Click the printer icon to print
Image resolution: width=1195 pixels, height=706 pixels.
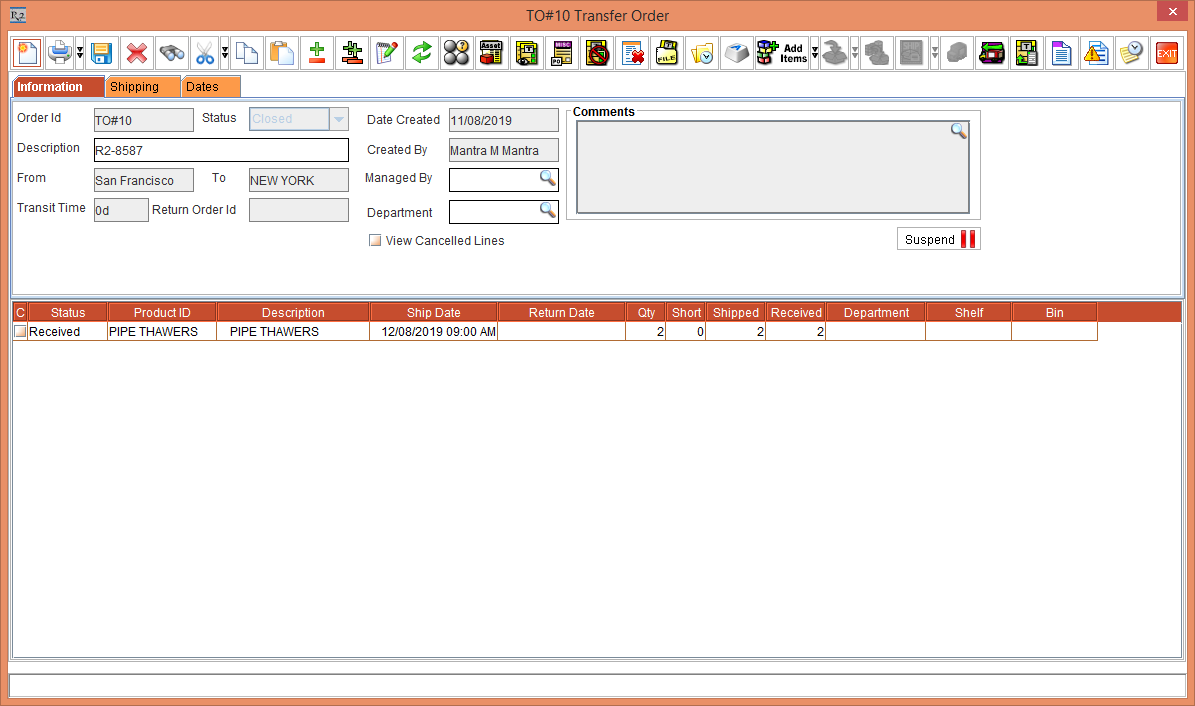[59, 52]
